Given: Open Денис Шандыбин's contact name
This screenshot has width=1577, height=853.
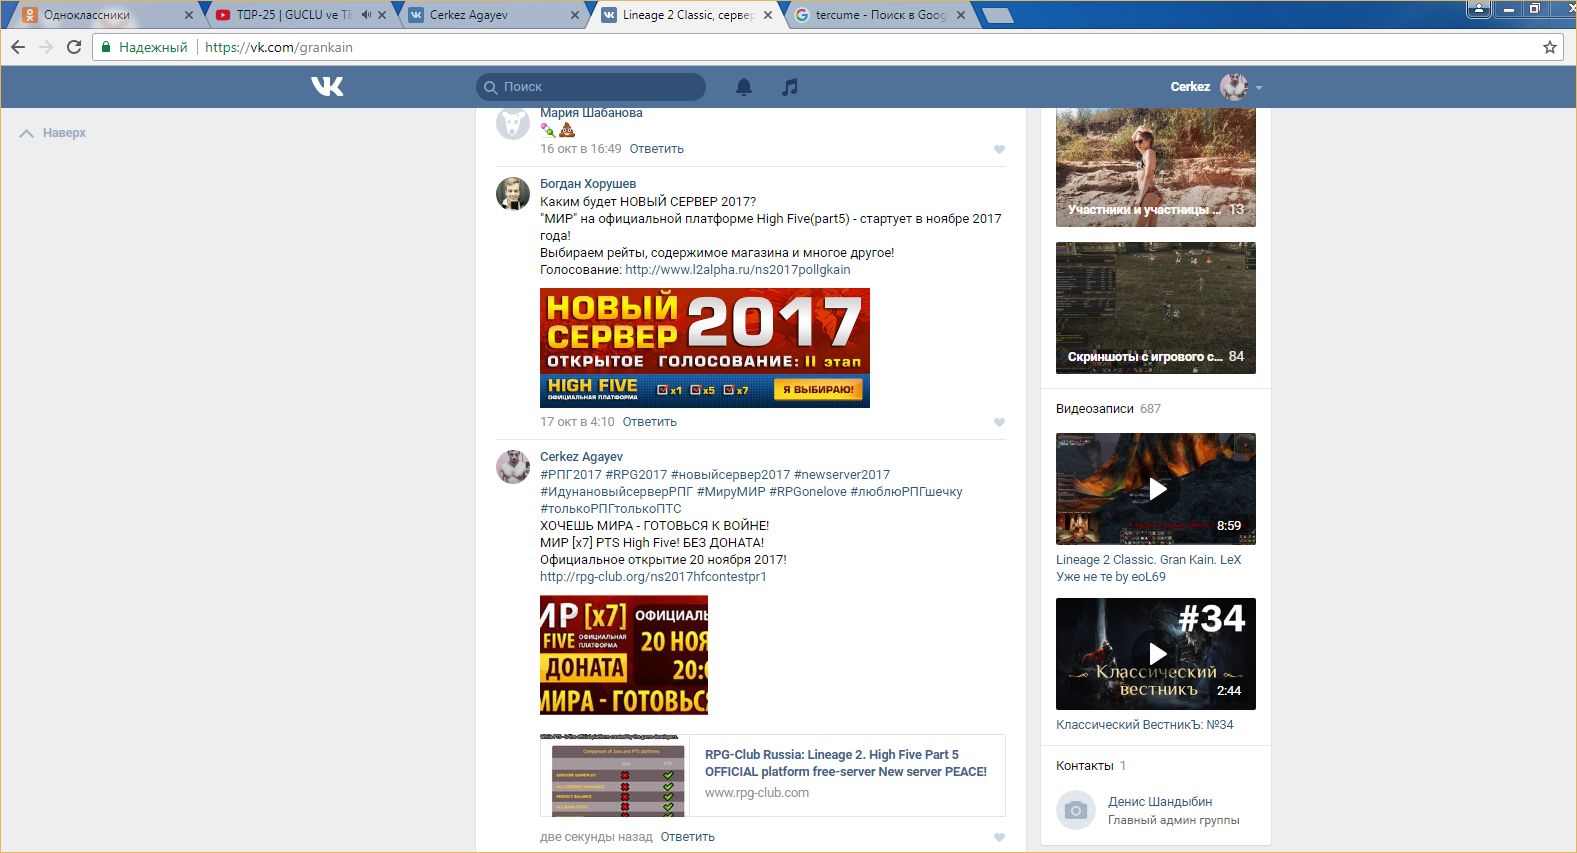Looking at the screenshot, I should (x=1160, y=802).
